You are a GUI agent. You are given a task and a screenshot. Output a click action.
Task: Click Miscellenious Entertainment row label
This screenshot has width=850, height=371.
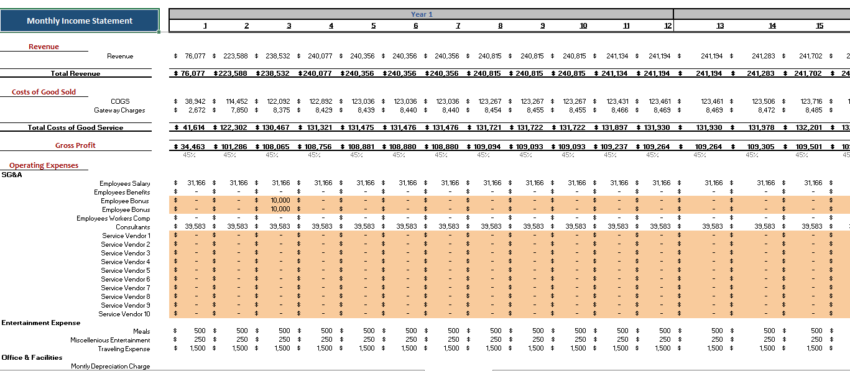[111, 340]
